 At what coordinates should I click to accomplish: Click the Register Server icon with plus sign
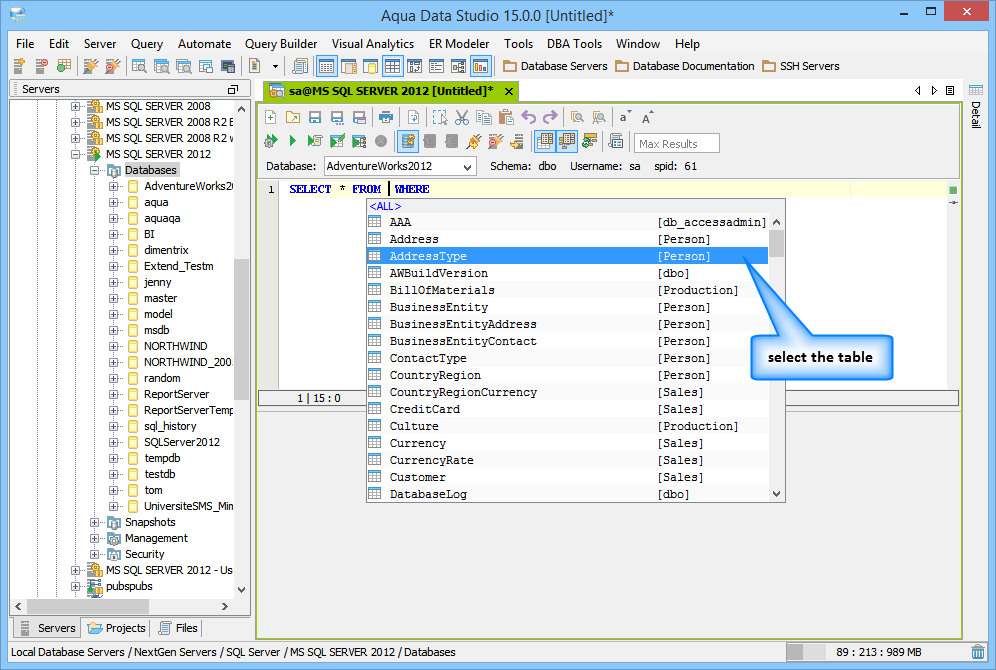tap(19, 65)
